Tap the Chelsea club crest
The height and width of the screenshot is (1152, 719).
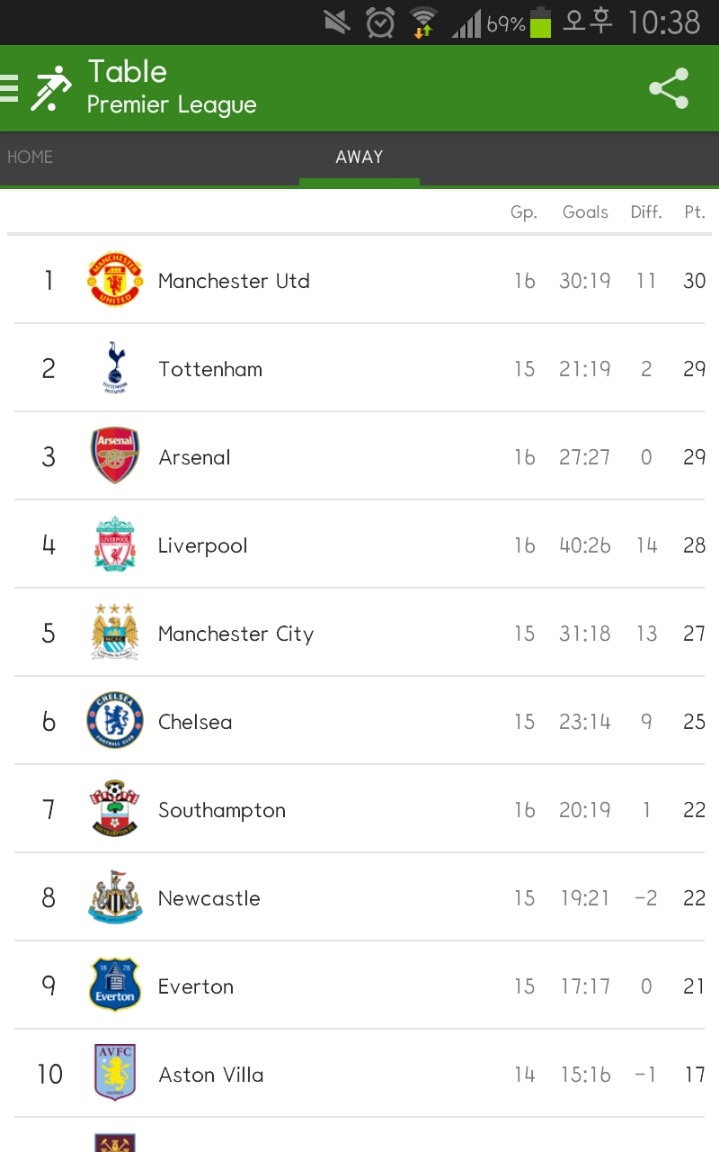(x=115, y=721)
